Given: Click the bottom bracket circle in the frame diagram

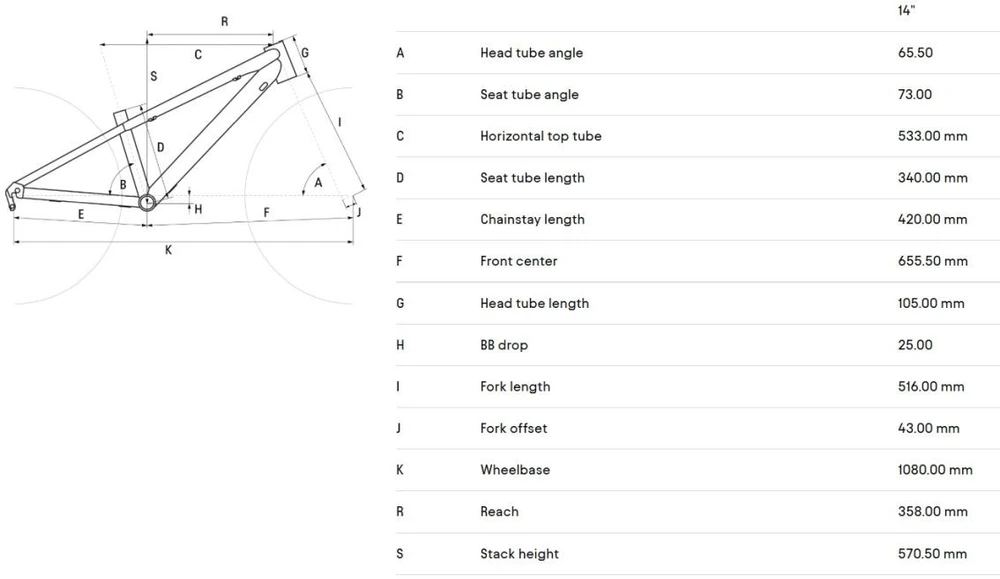Looking at the screenshot, I should pos(147,203).
